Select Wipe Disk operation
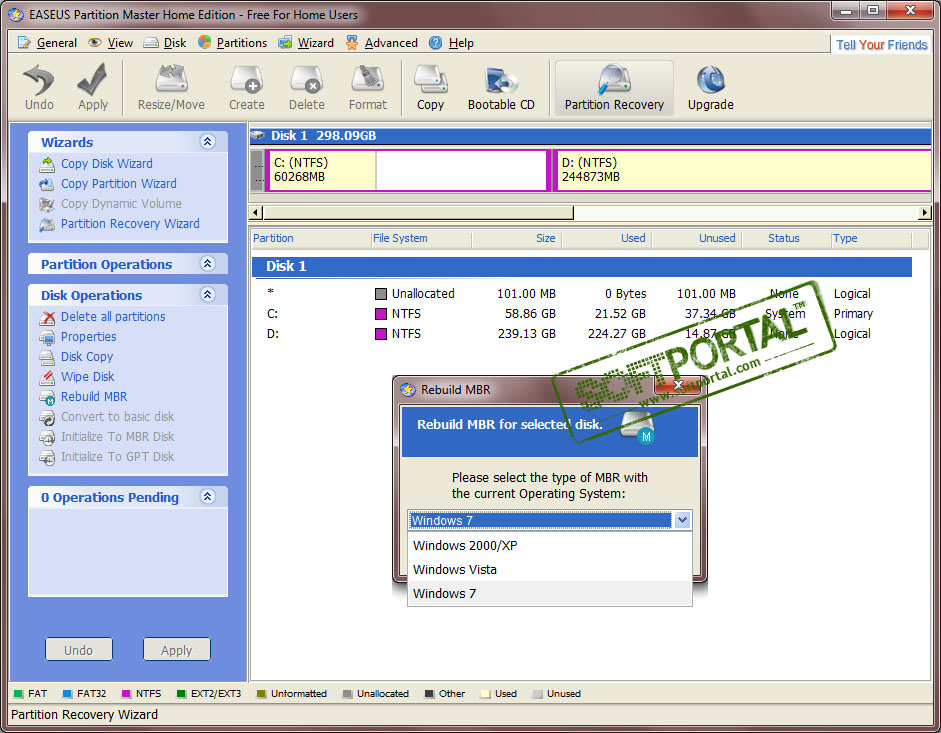Image resolution: width=941 pixels, height=733 pixels. coord(87,376)
